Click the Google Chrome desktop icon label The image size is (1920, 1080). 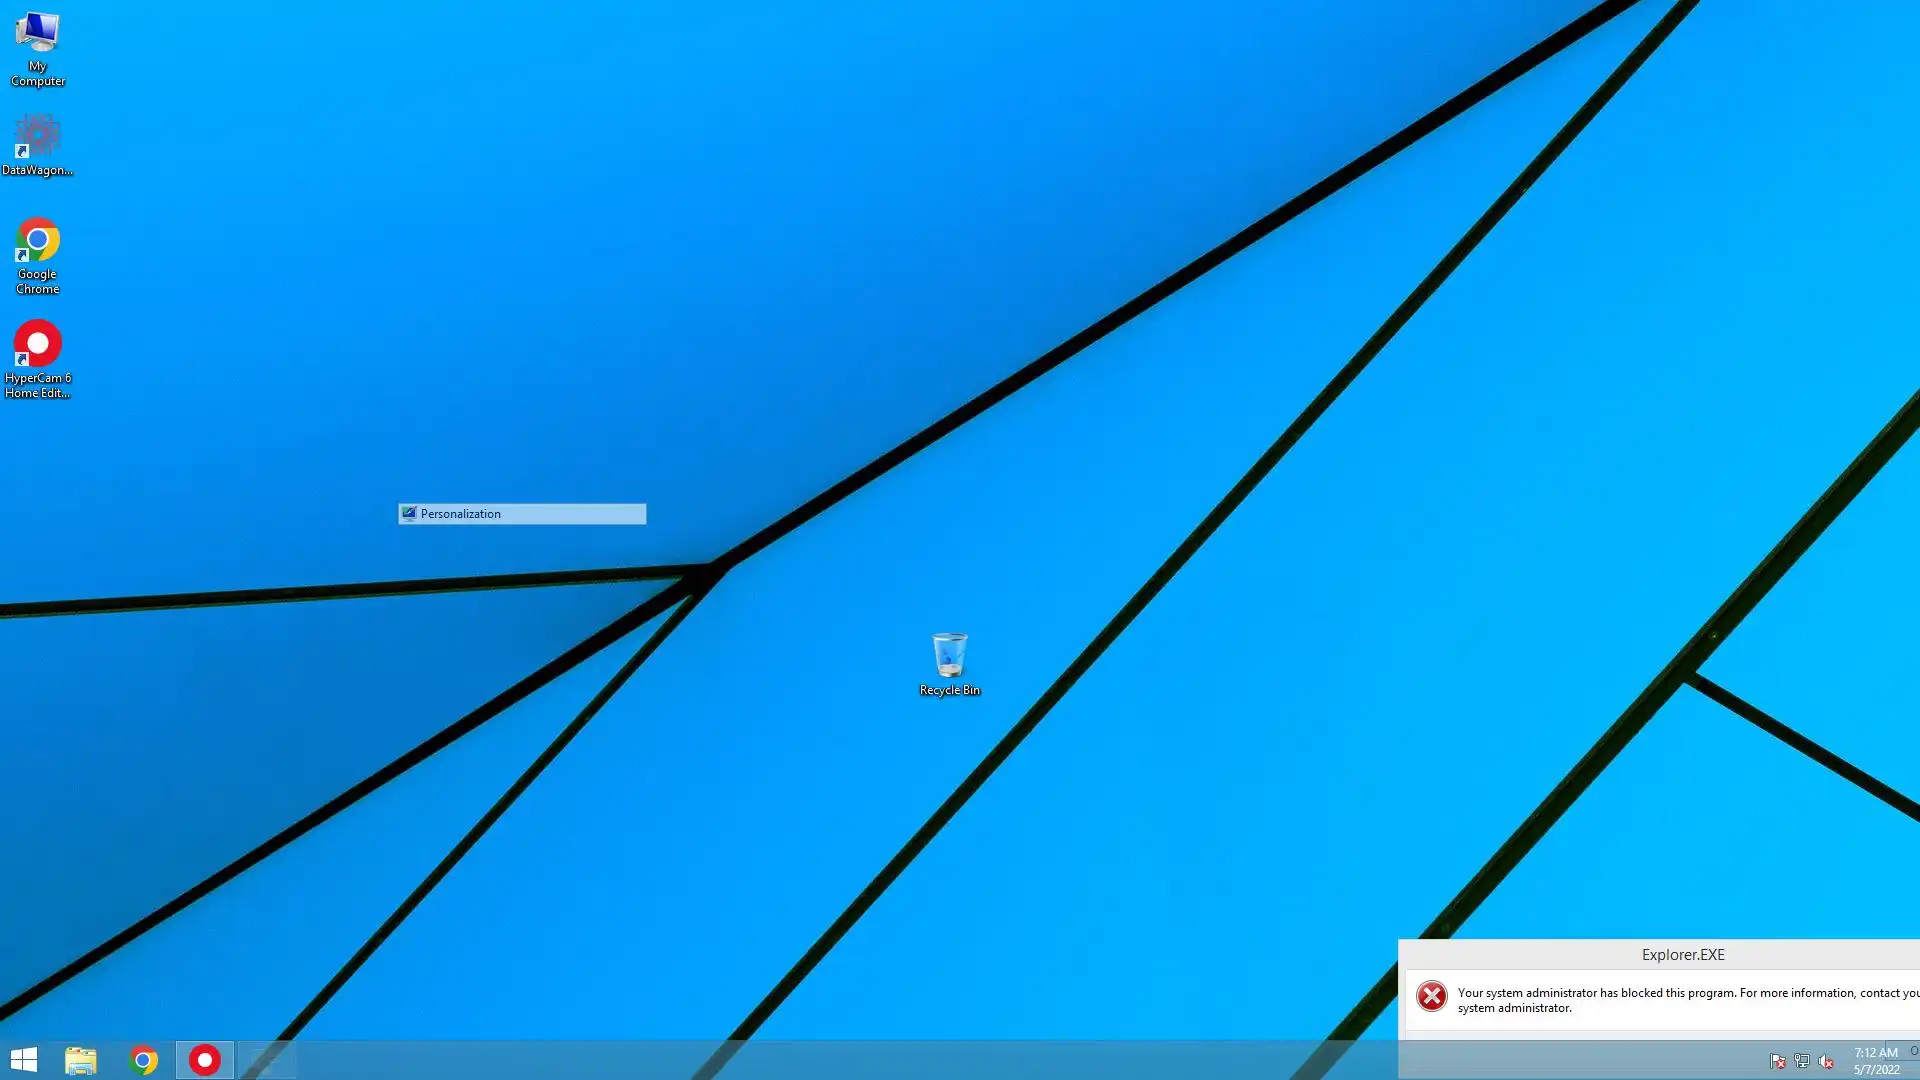pos(37,282)
